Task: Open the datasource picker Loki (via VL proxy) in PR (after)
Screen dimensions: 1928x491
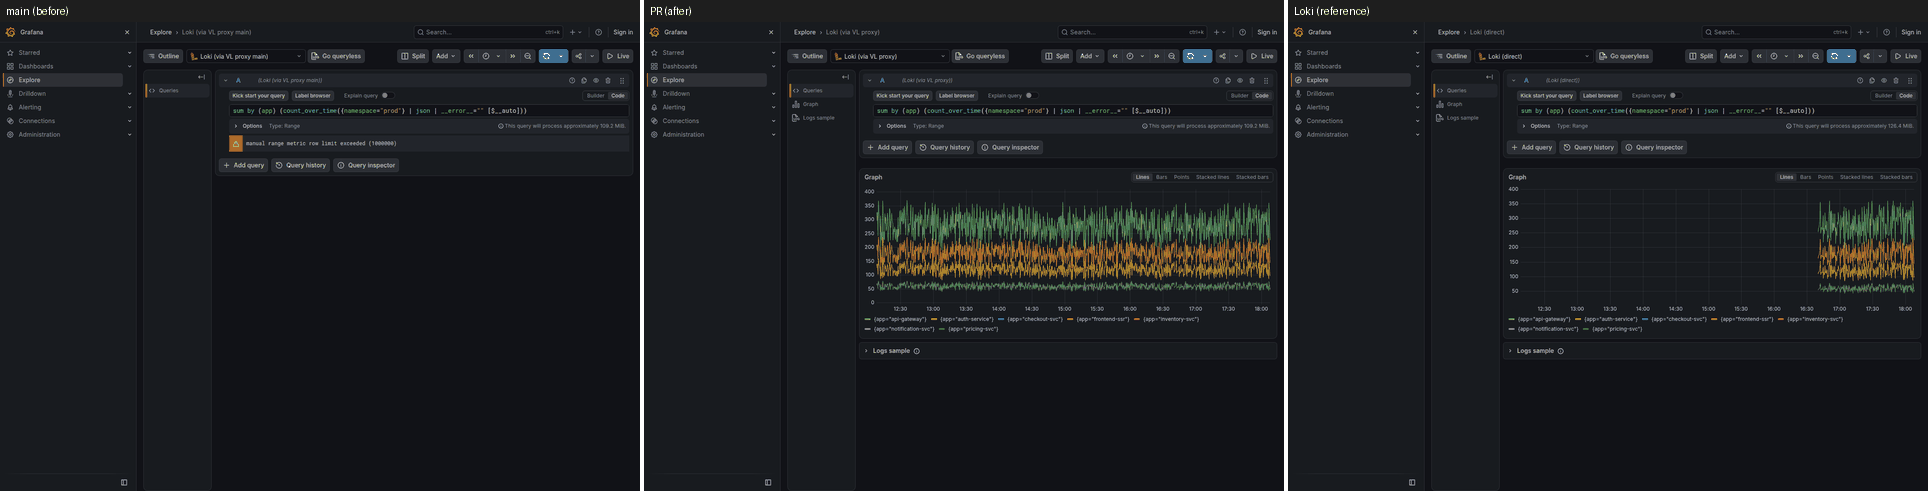Action: (x=890, y=56)
